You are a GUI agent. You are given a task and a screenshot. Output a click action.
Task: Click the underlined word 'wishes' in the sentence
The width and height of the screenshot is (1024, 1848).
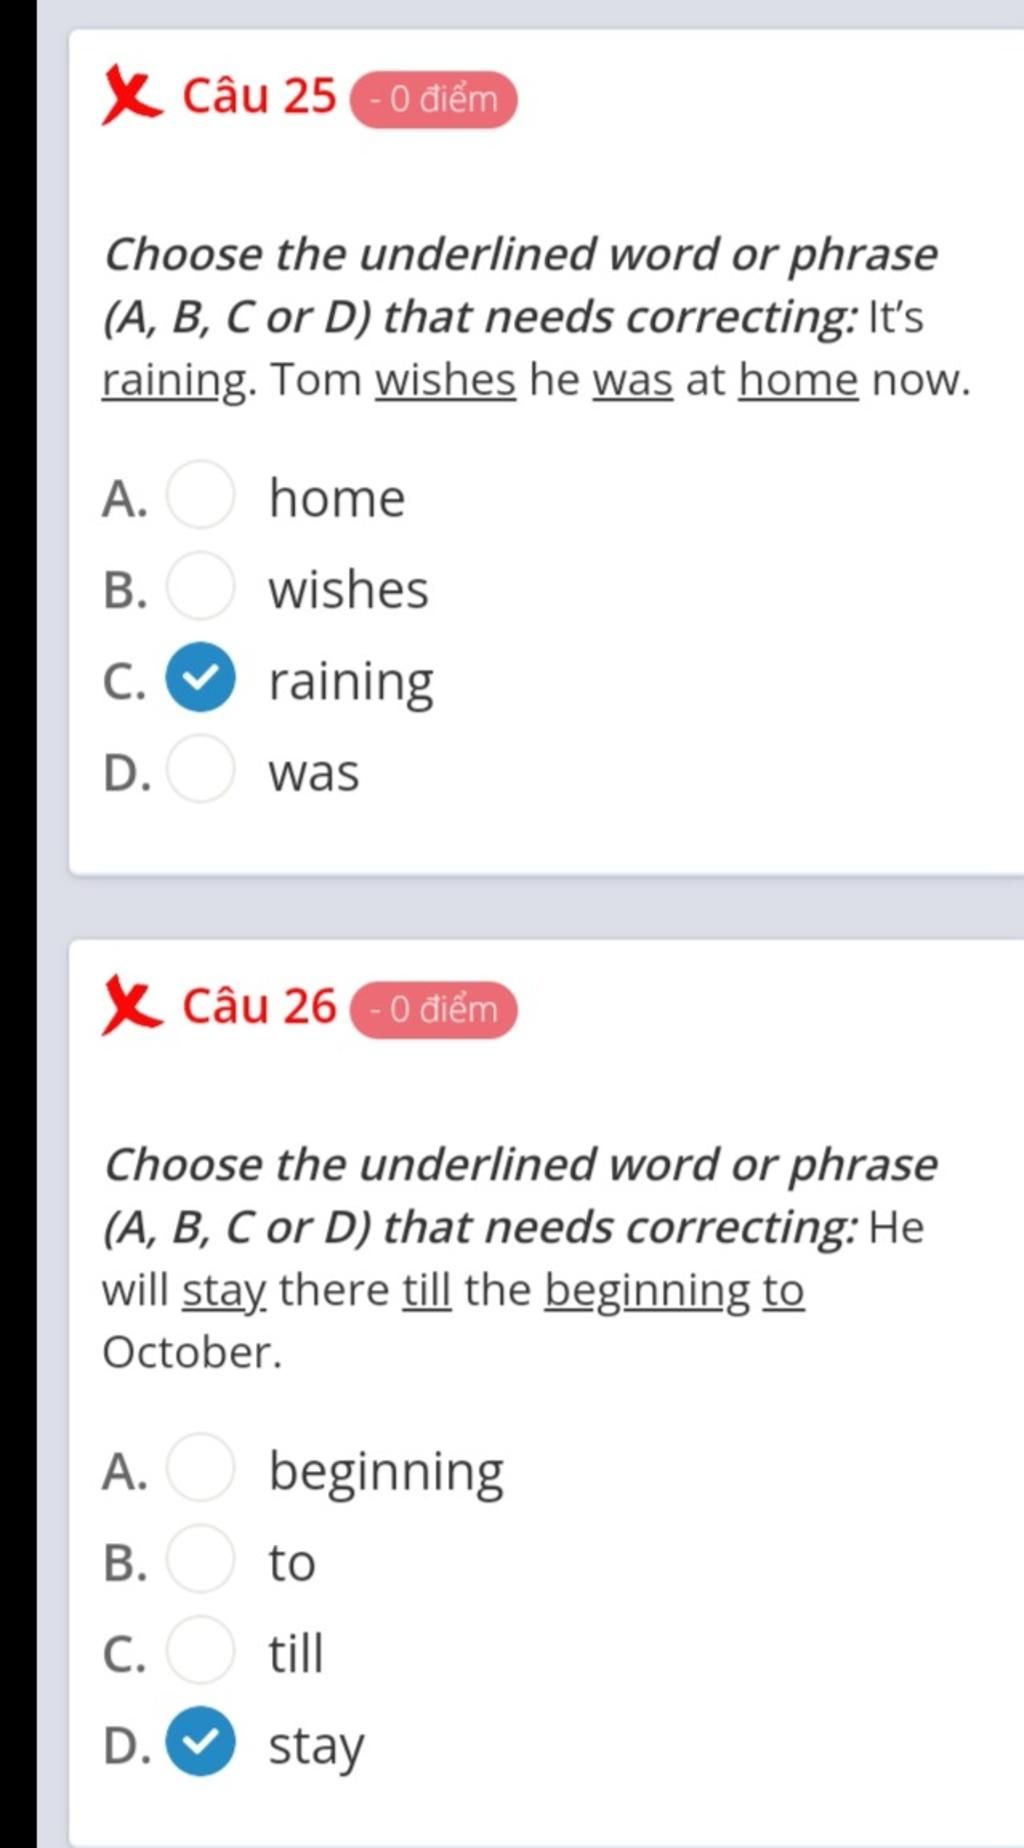(446, 380)
